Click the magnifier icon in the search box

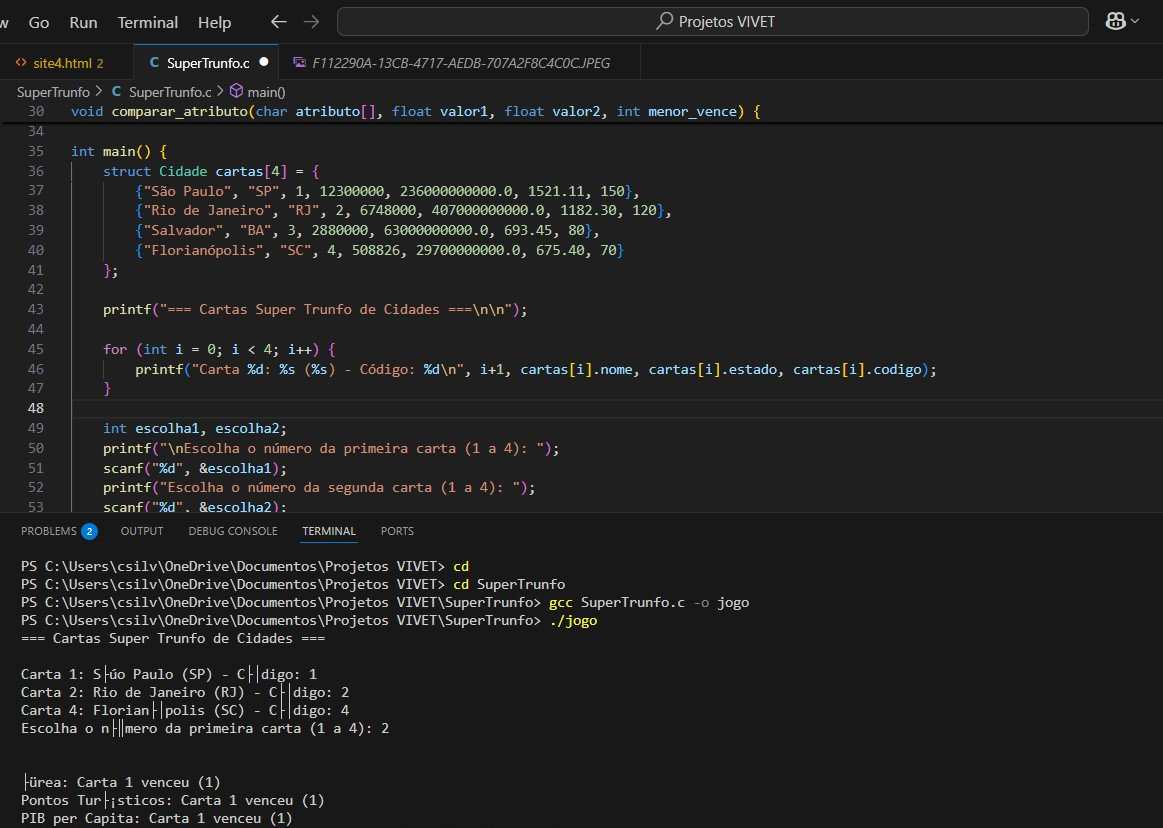click(664, 21)
